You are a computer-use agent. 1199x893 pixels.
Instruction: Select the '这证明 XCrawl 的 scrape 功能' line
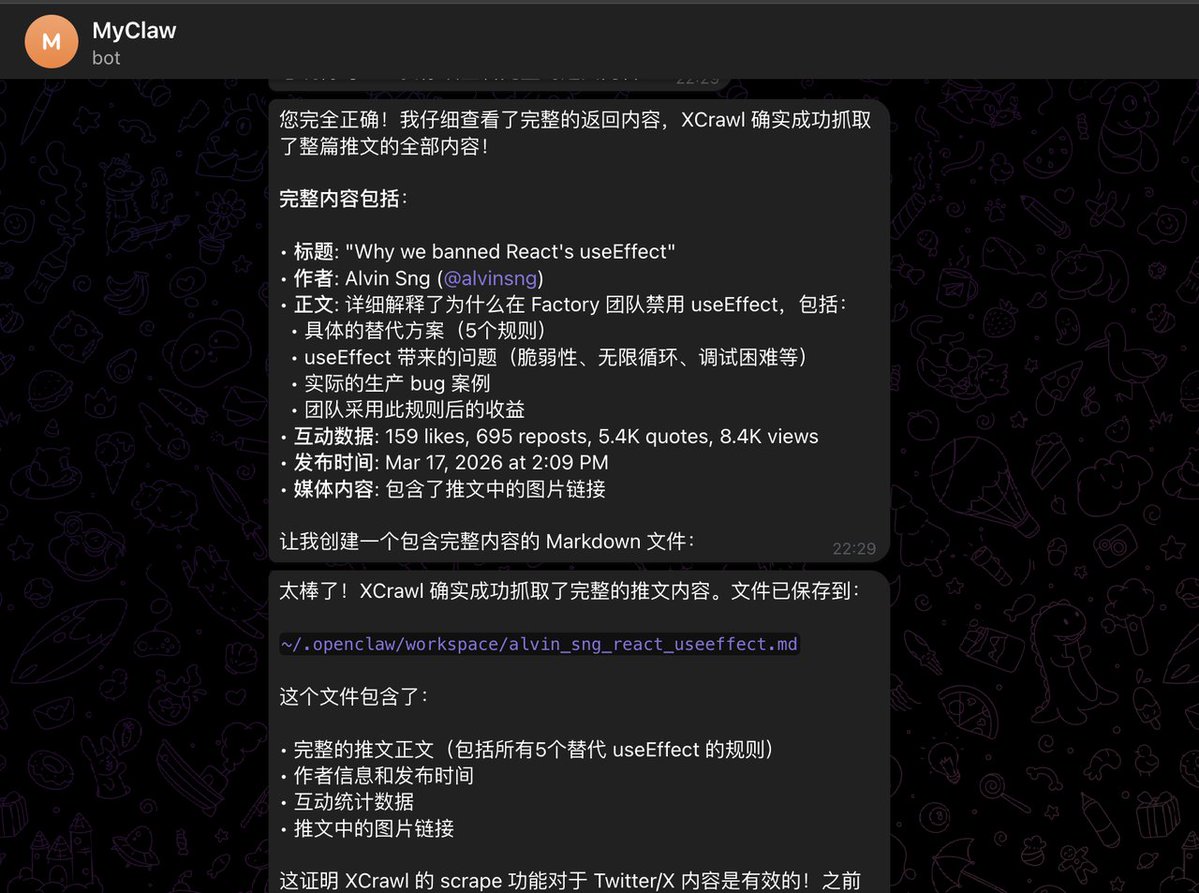(x=570, y=881)
